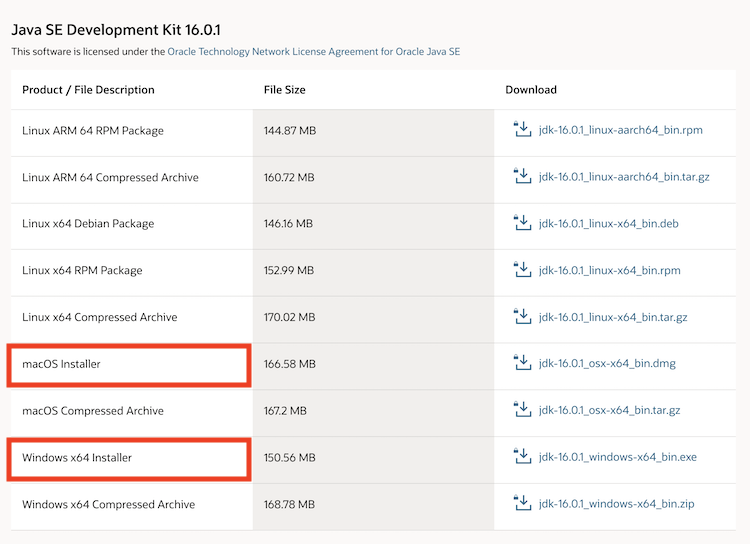The width and height of the screenshot is (750, 544).
Task: Select 'Linux x64 RPM Package' text
Action: tap(82, 271)
